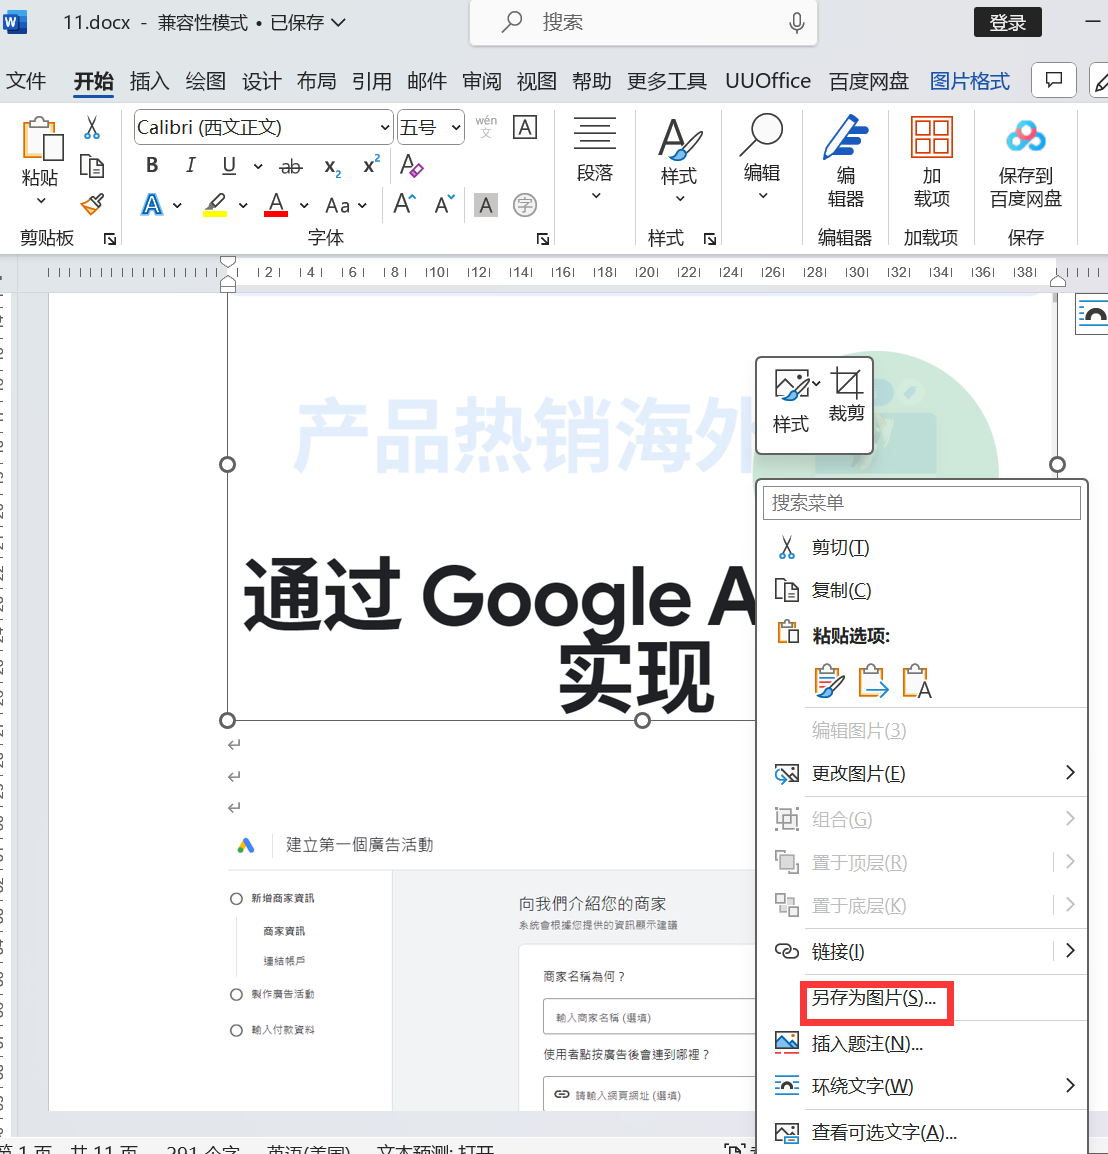Choose 查看可选文字(A)... menu item
Screen dimensions: 1108x1154
[x=922, y=1132]
